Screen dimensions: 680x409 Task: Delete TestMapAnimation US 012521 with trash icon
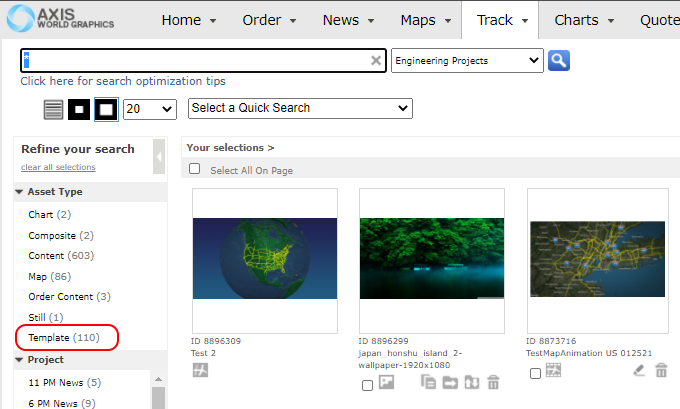[661, 371]
